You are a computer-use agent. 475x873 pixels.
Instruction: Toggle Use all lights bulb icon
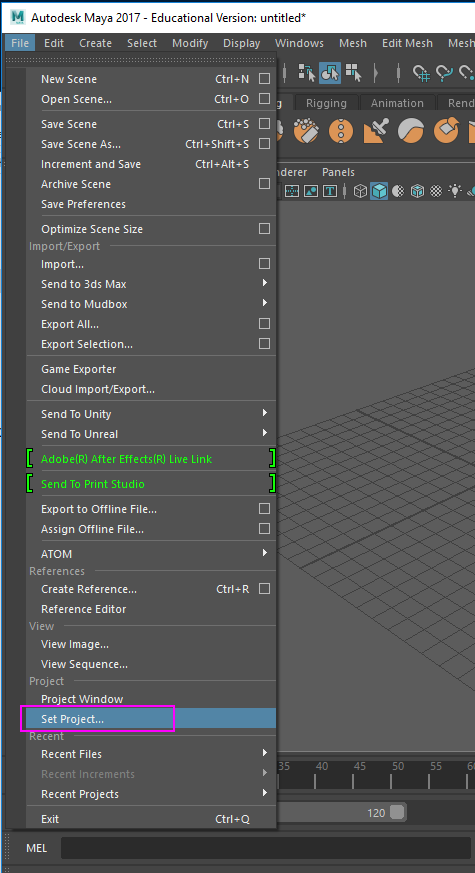[456, 191]
